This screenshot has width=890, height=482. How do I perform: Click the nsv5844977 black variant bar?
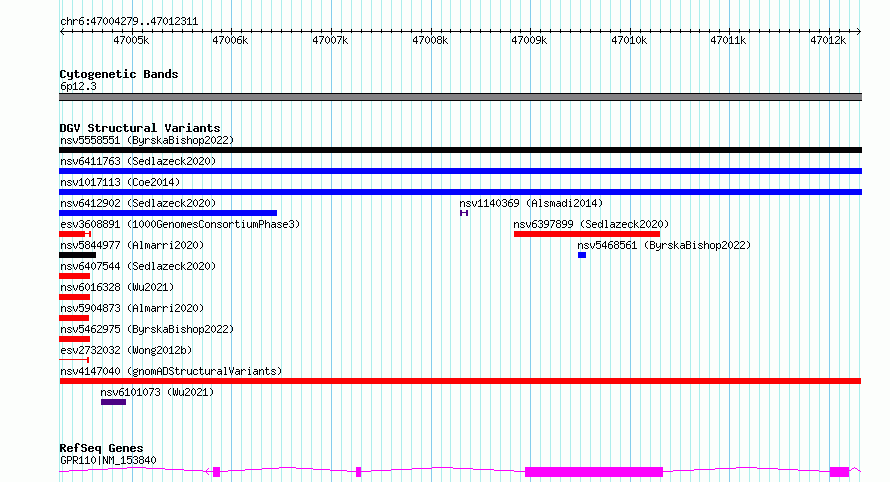tap(77, 255)
